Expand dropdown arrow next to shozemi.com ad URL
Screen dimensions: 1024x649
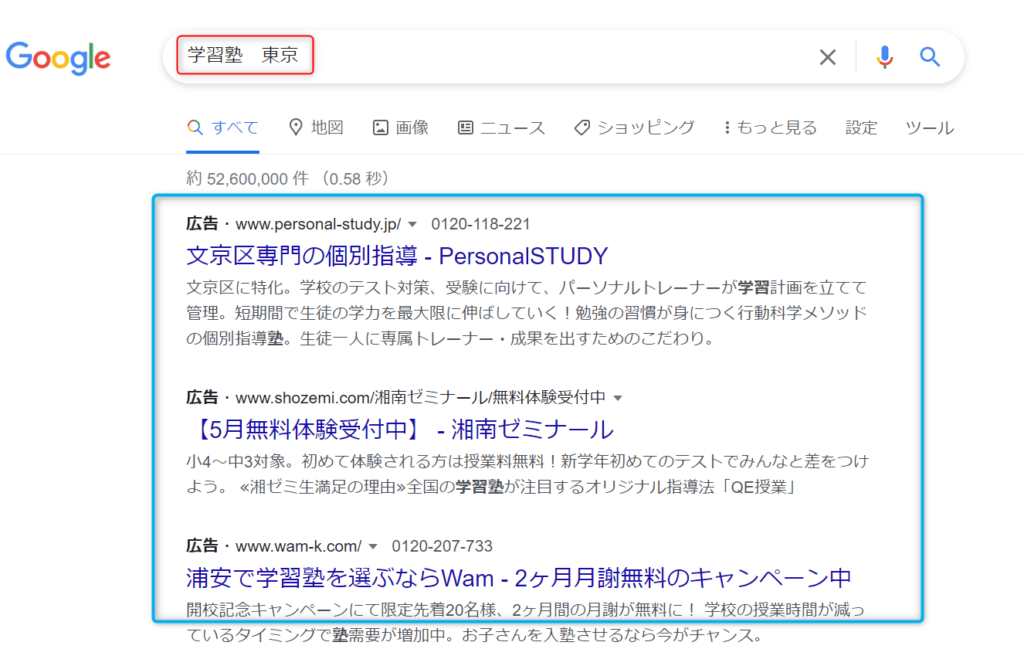coord(618,398)
